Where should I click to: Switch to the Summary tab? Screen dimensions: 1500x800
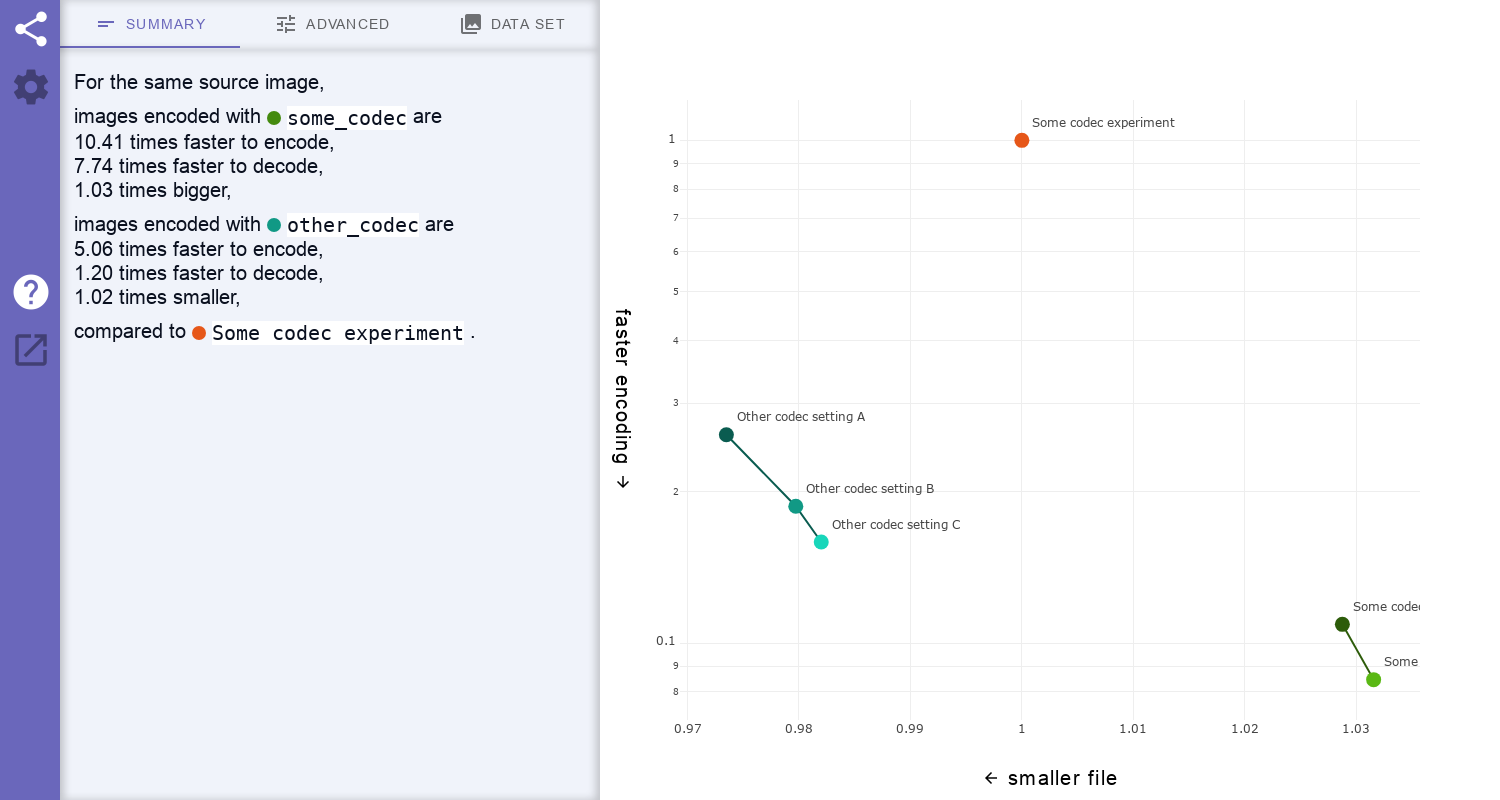pyautogui.click(x=151, y=24)
